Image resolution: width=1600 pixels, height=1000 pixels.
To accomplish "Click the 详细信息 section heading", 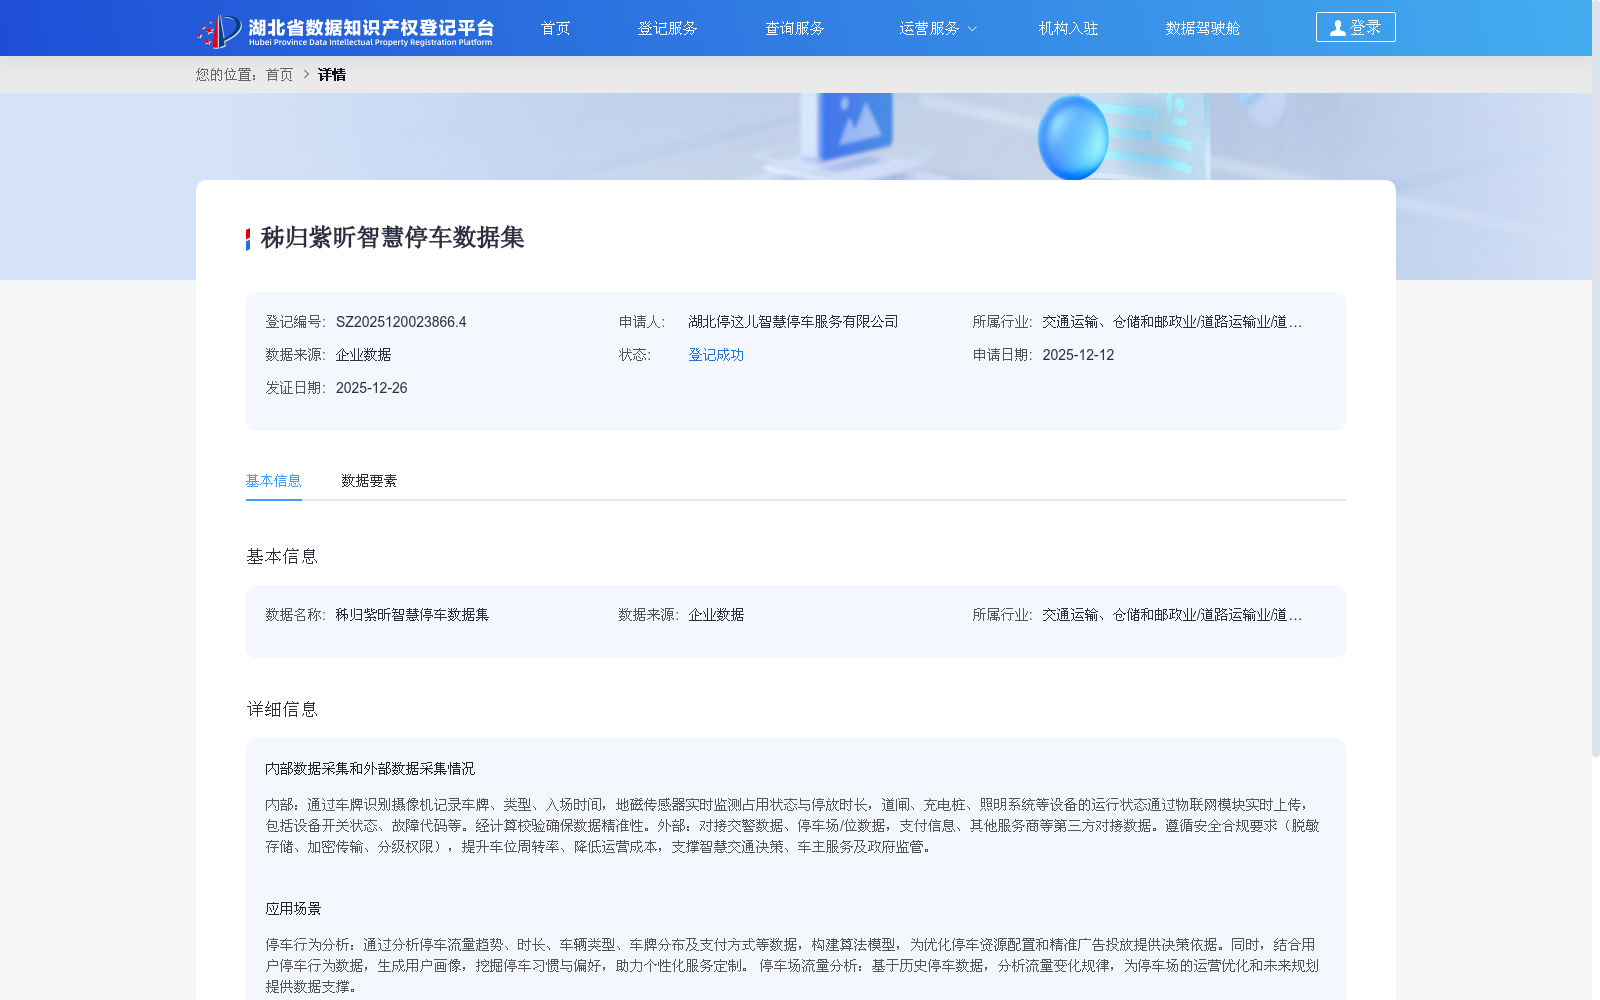I will pos(282,710).
